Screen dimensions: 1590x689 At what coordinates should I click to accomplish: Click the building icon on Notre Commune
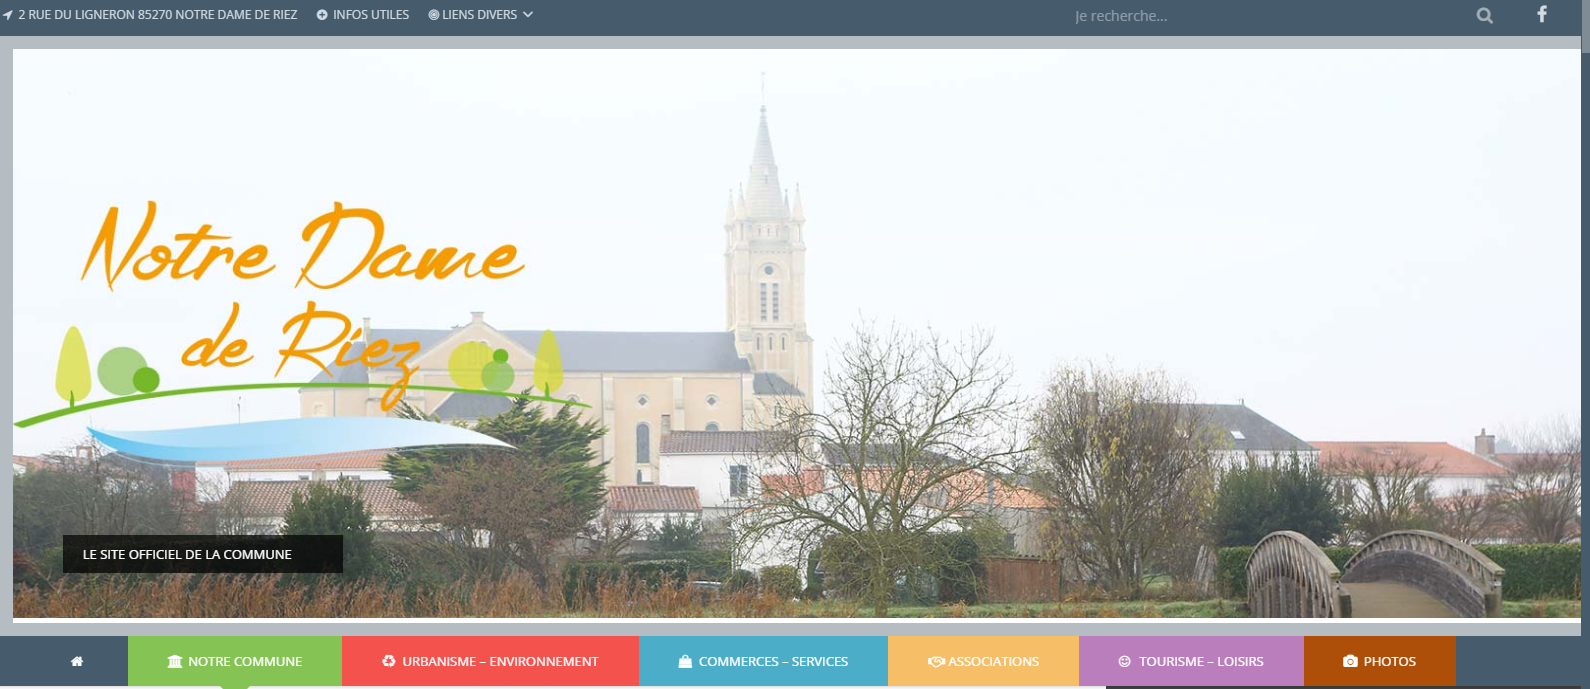tap(175, 661)
